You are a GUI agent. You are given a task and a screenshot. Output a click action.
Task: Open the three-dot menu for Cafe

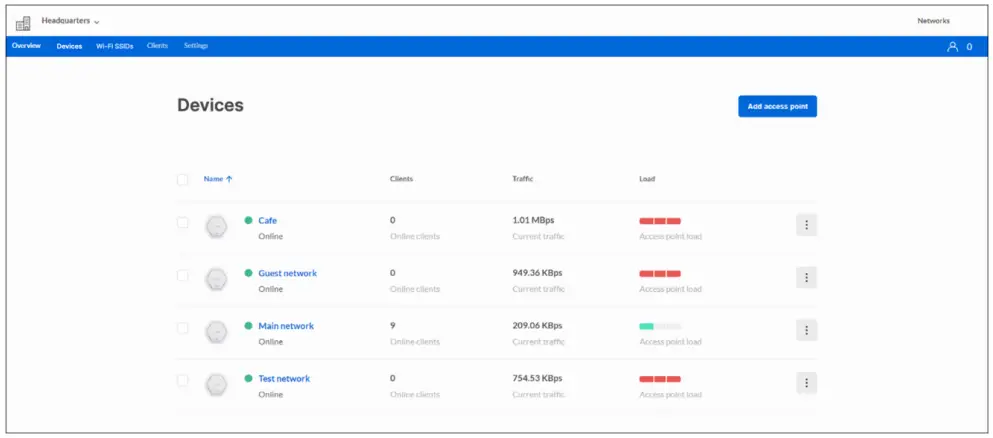(x=806, y=225)
